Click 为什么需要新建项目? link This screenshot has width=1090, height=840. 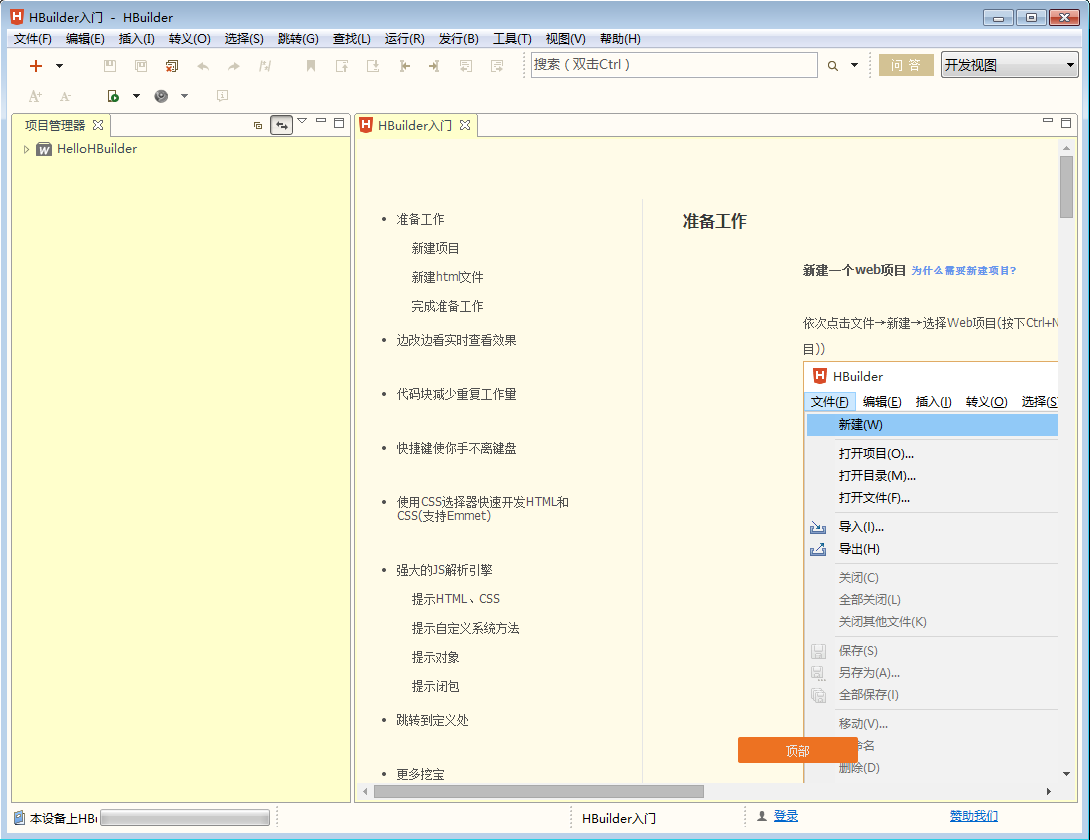(963, 270)
